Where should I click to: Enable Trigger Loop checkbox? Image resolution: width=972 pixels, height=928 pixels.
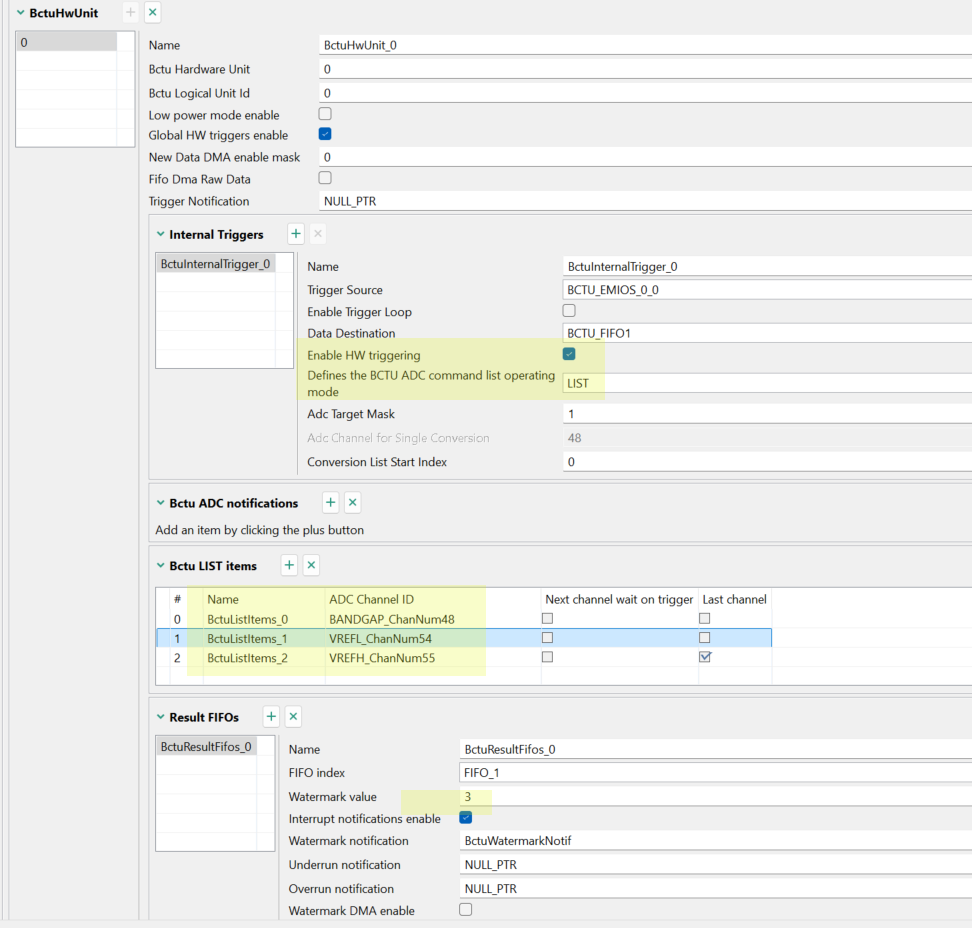(569, 311)
